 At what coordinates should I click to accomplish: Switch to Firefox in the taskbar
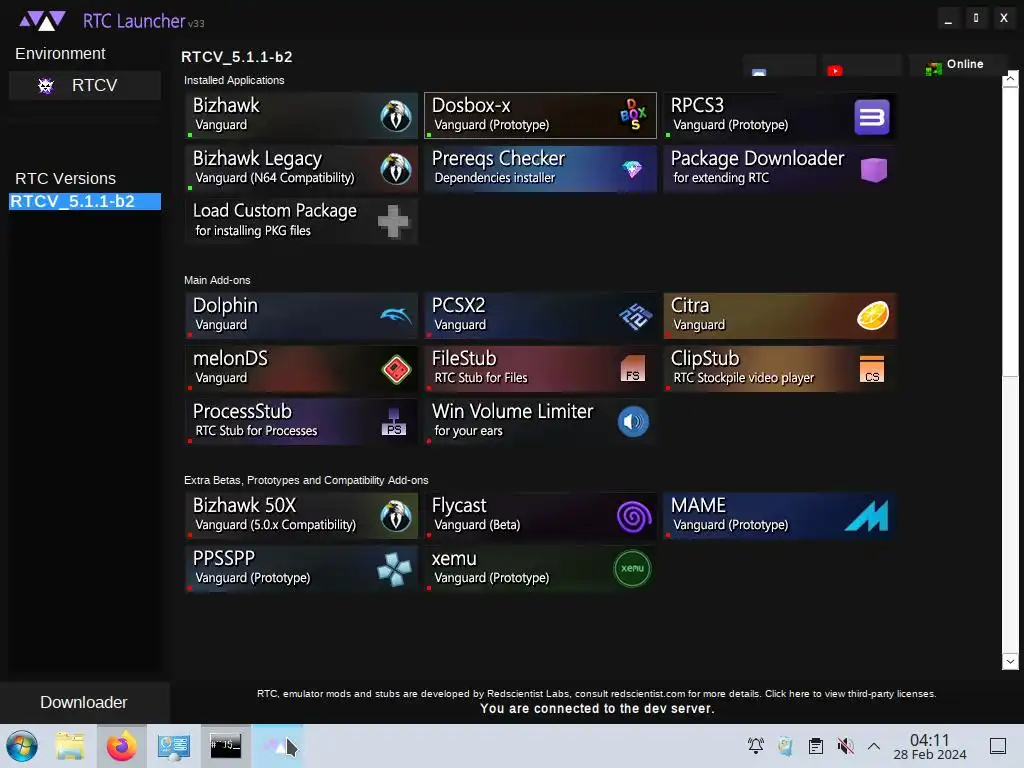pos(121,746)
